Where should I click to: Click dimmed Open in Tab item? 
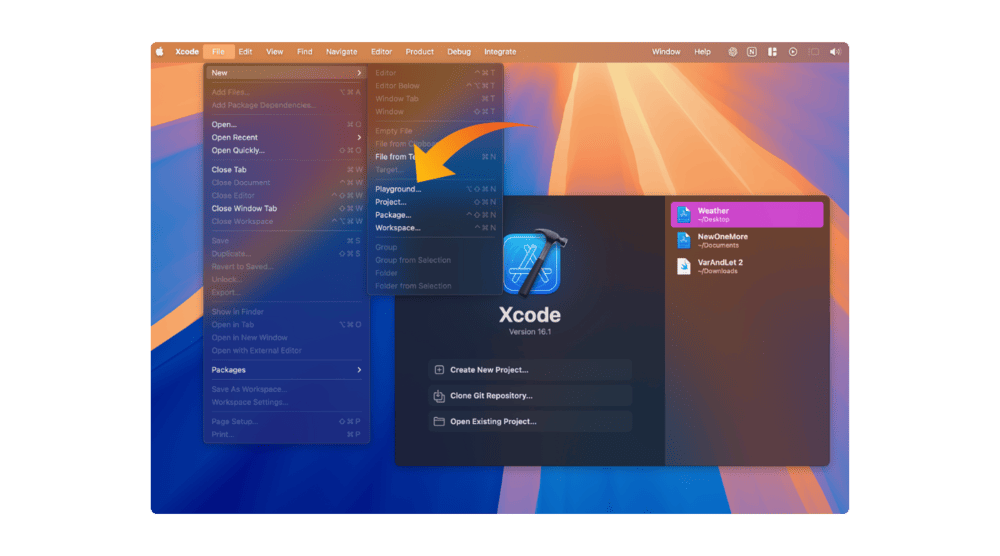point(286,325)
